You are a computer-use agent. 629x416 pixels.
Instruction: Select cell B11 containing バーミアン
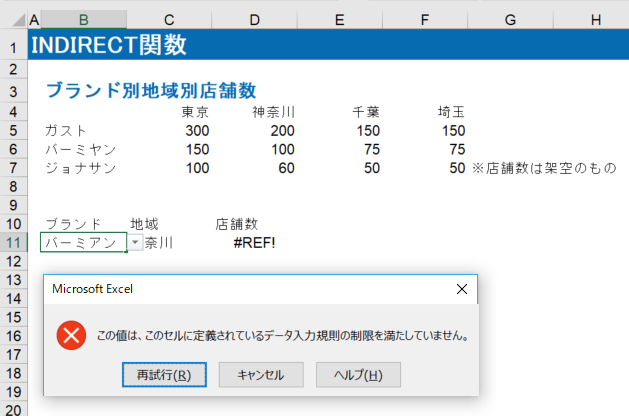click(x=82, y=243)
